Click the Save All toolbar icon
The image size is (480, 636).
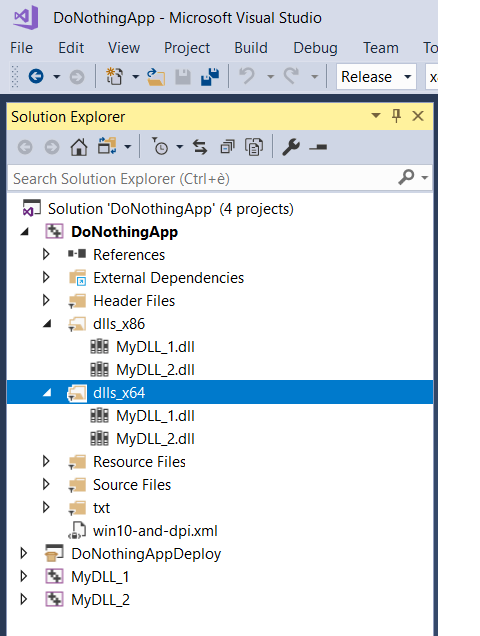click(x=210, y=77)
